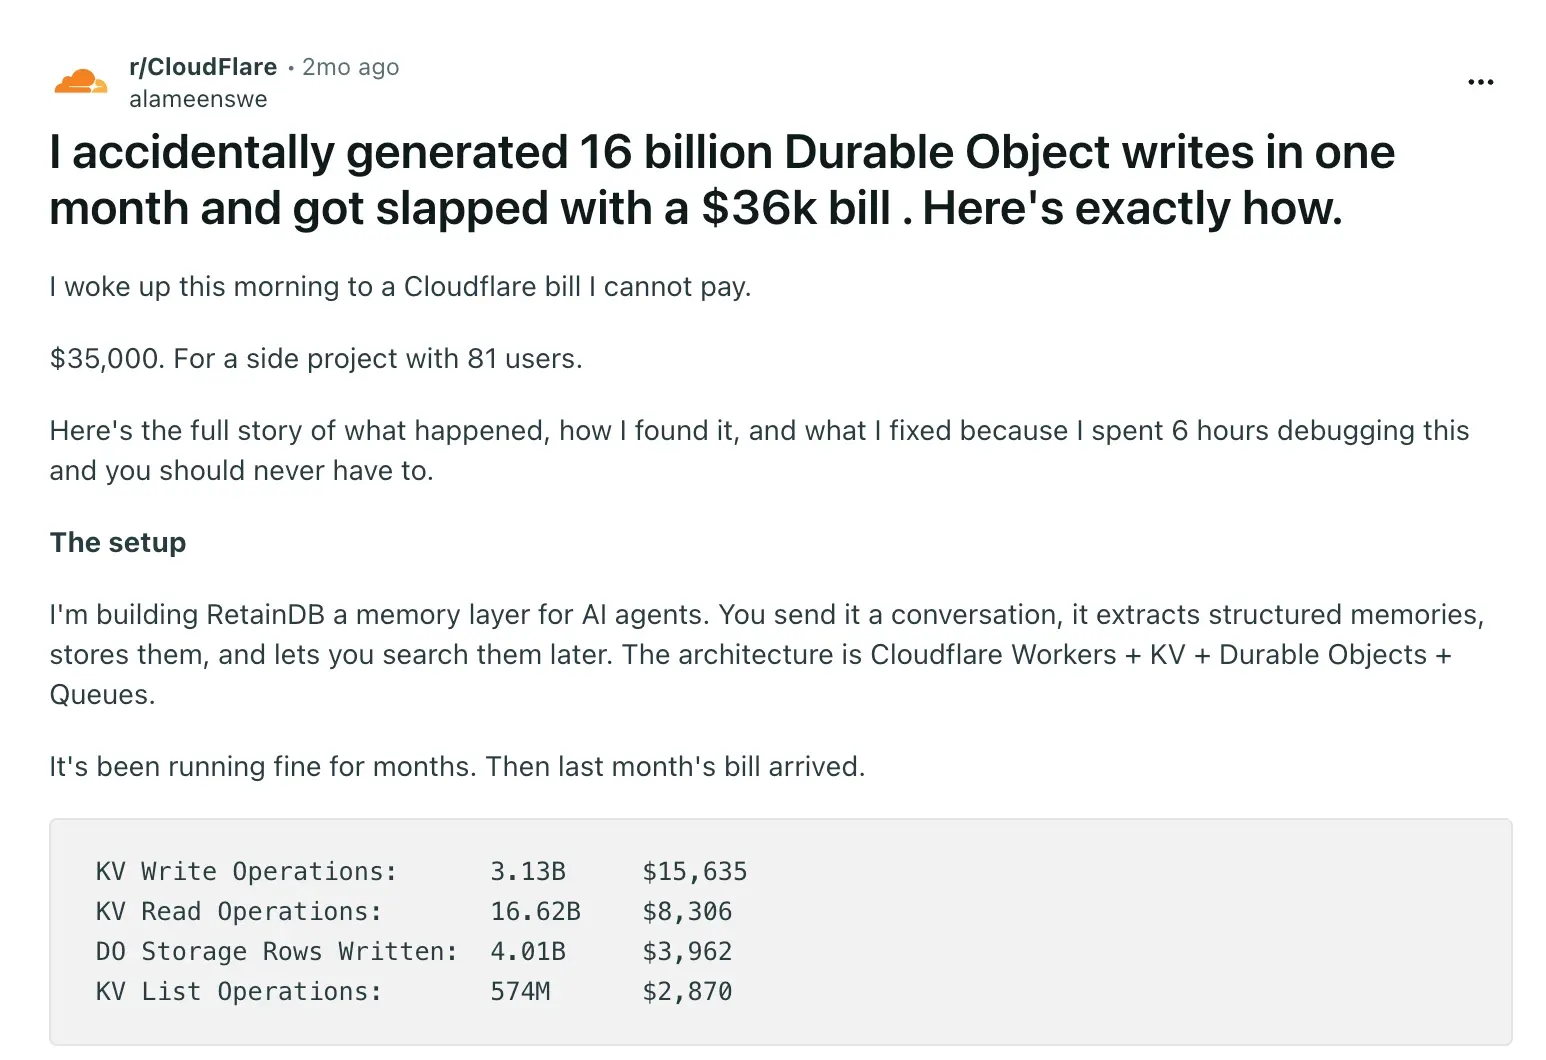Click the '2mo ago' post timestamp
This screenshot has width=1546, height=1060.
pyautogui.click(x=351, y=67)
